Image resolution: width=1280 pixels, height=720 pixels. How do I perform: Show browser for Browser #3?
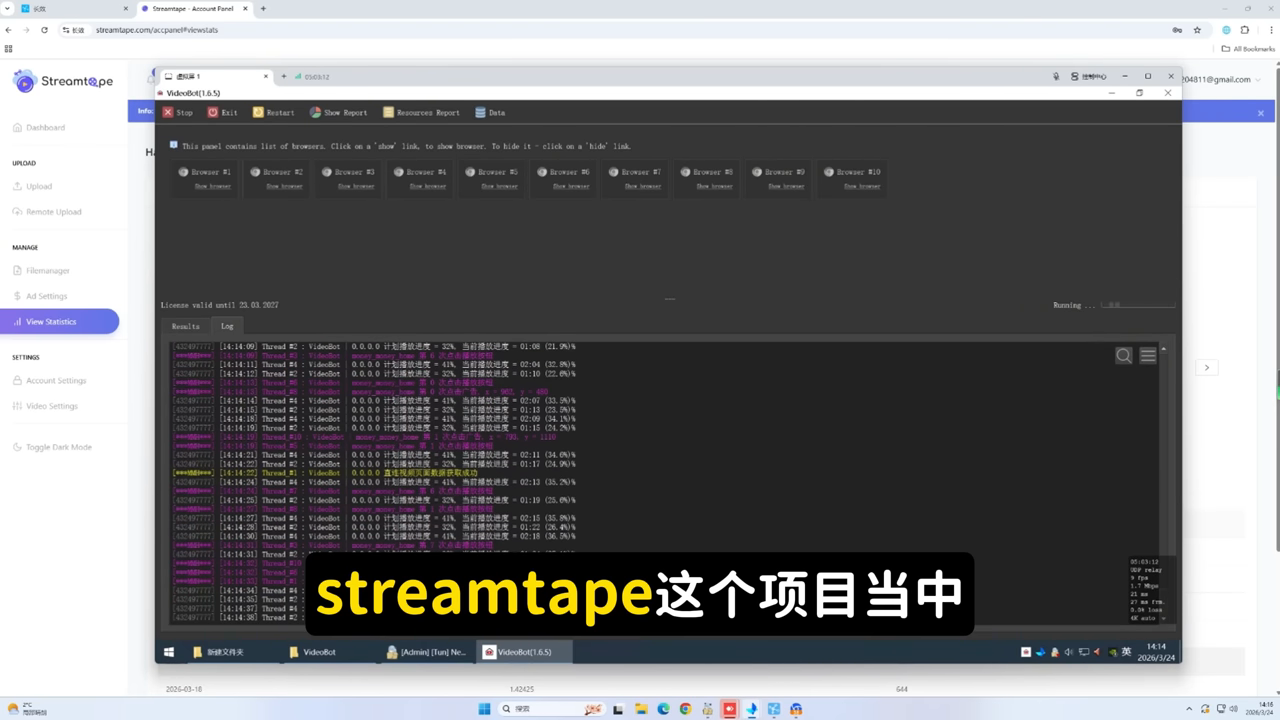click(x=356, y=186)
